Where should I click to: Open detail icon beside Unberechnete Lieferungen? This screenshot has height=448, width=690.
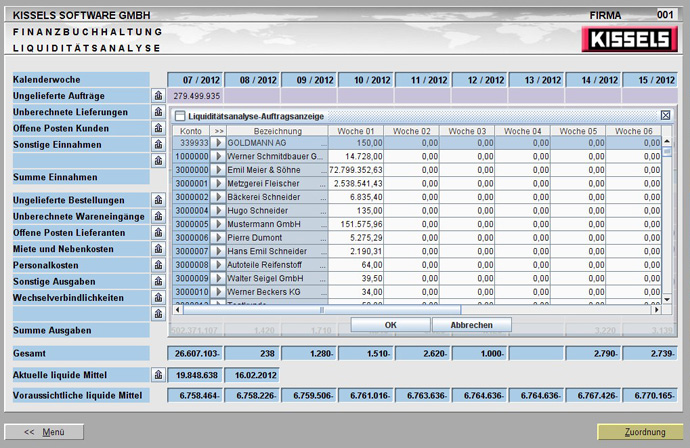click(x=158, y=112)
